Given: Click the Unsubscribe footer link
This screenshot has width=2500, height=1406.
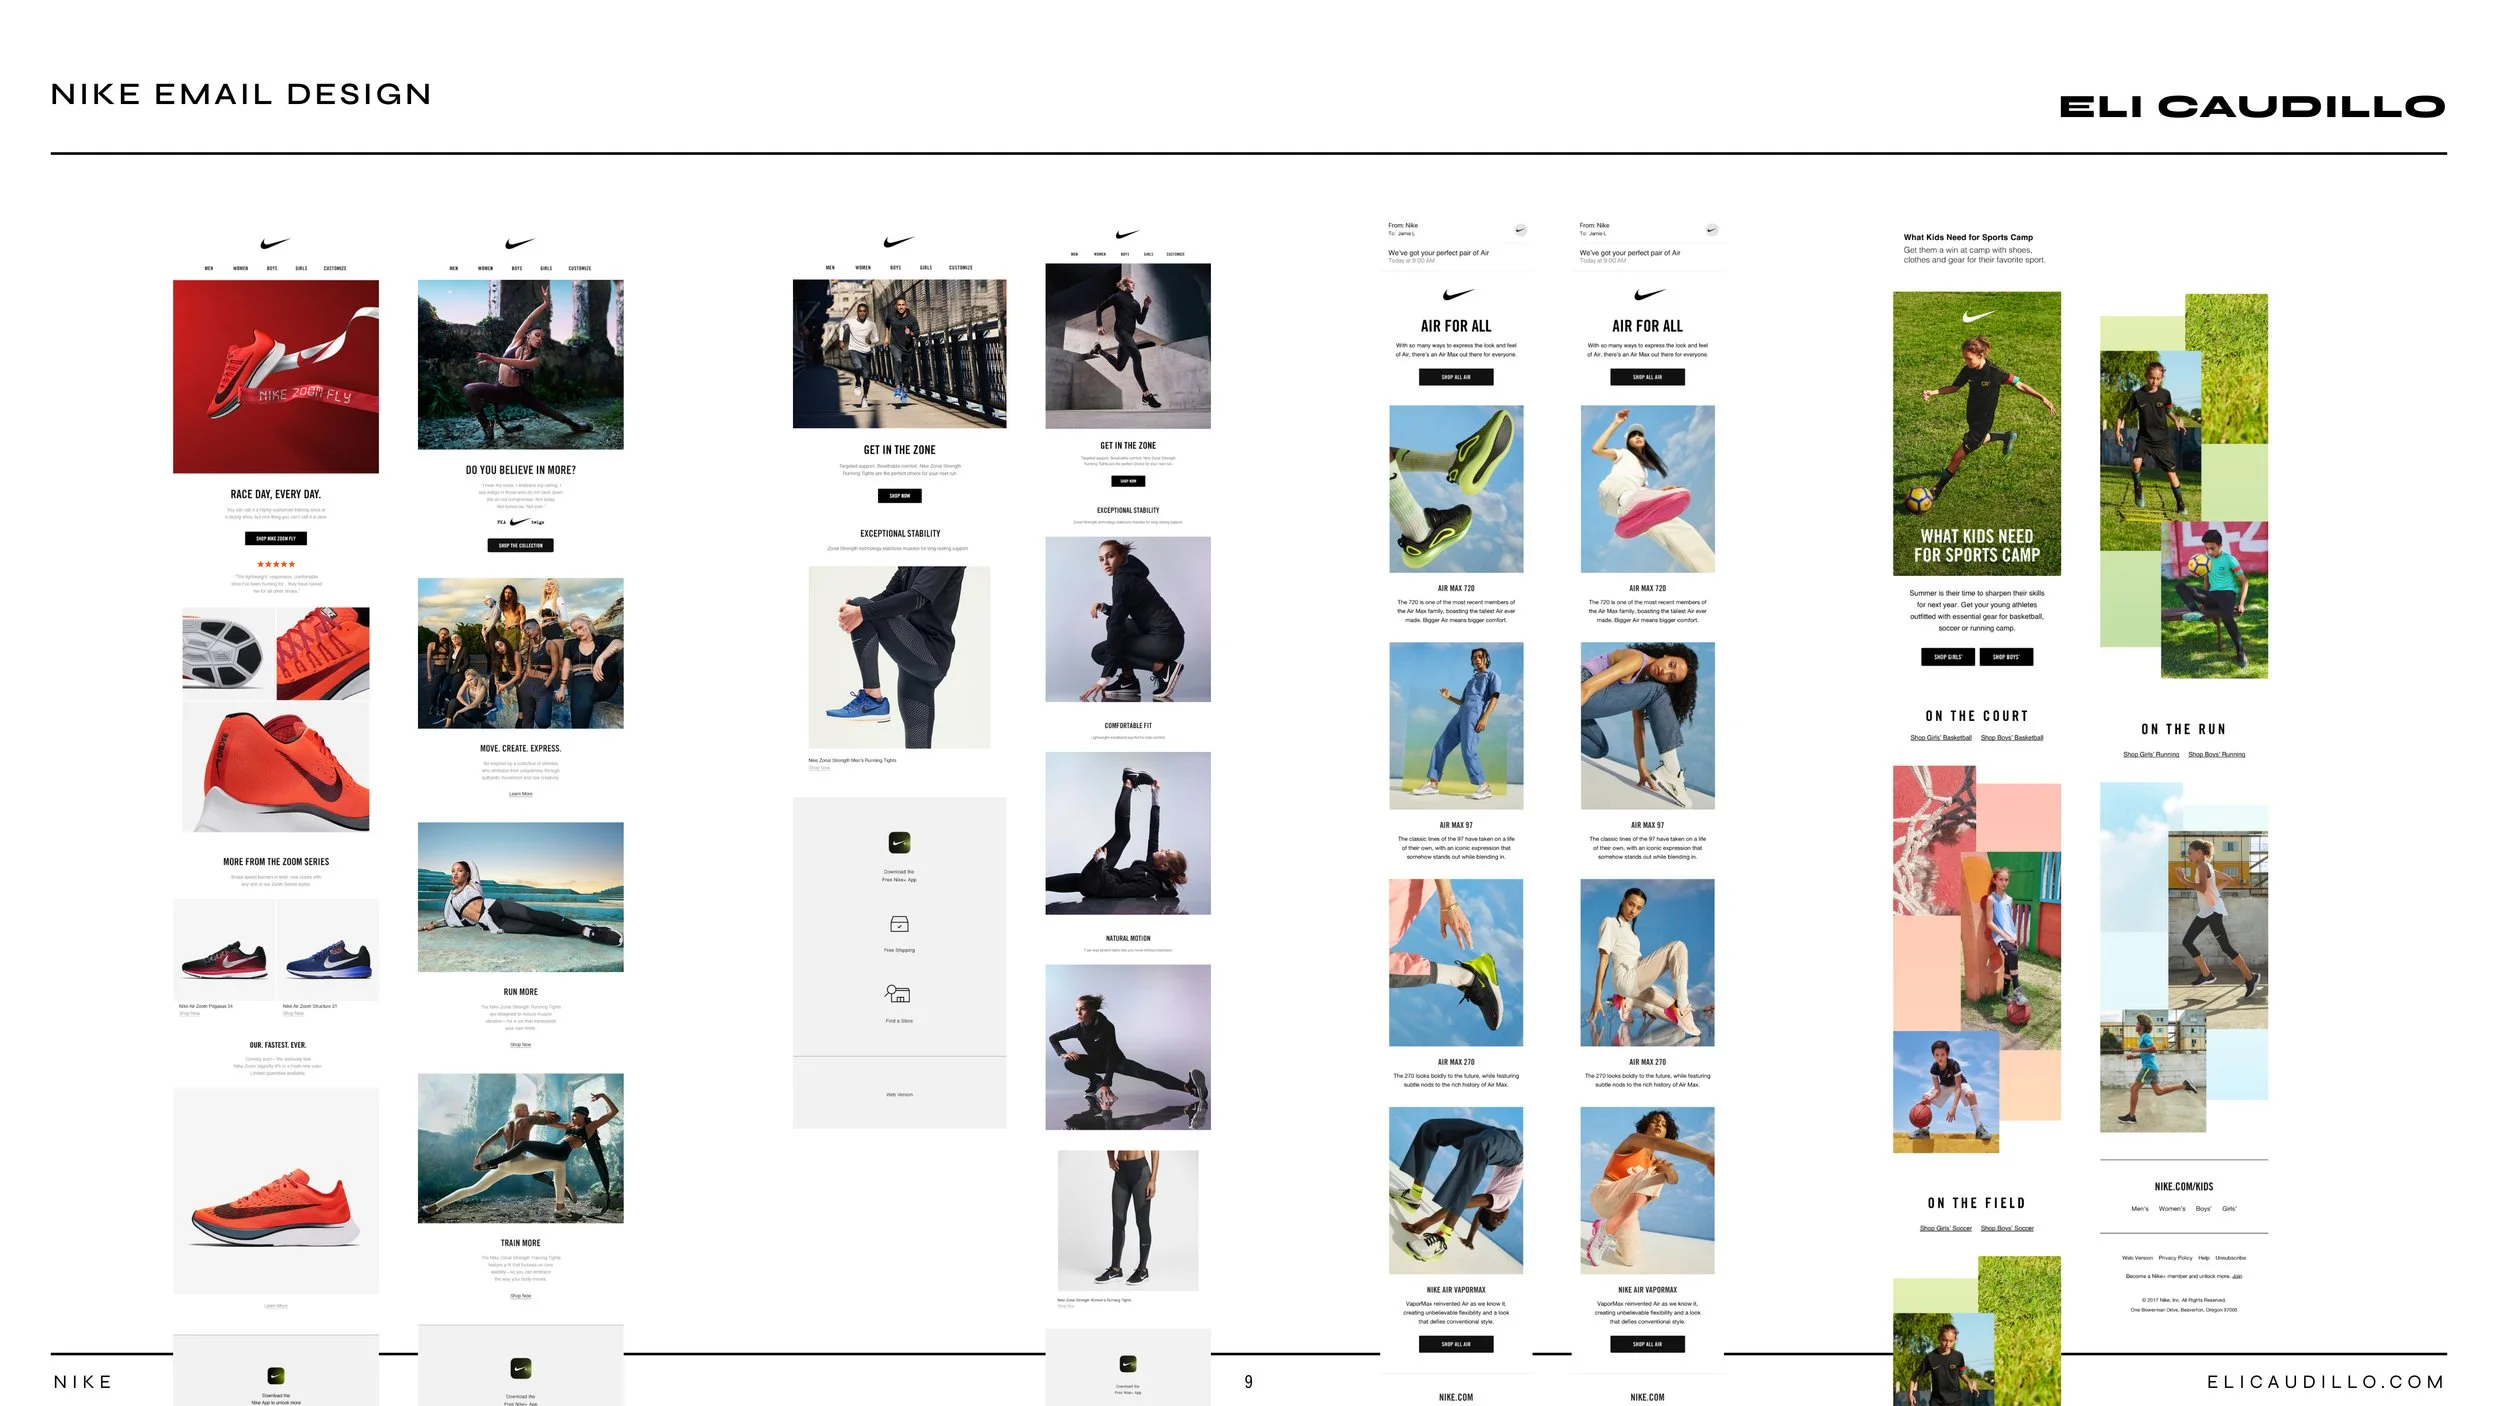Looking at the screenshot, I should point(2230,1258).
